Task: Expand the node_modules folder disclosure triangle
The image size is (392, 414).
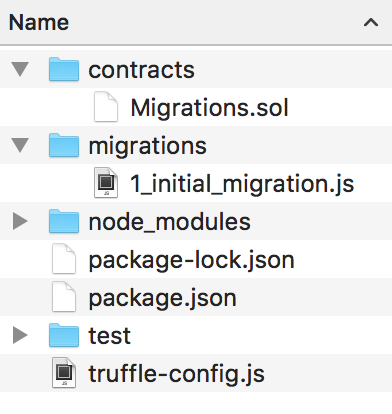Action: [x=20, y=221]
